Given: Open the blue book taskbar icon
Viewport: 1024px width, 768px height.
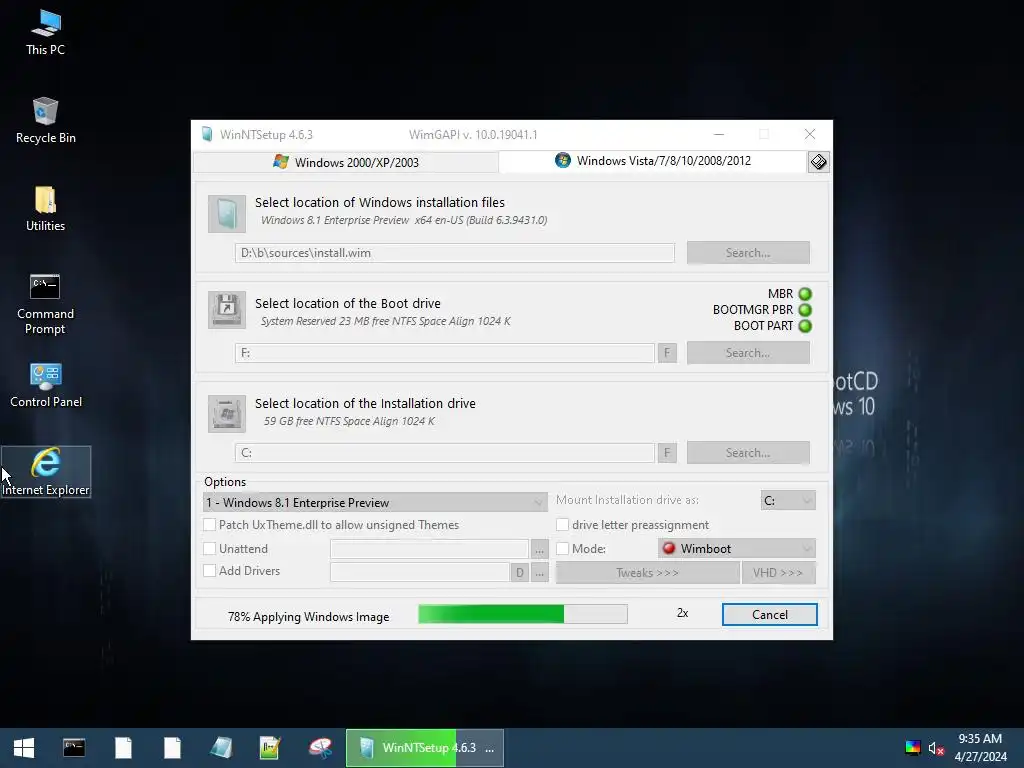Looking at the screenshot, I should pos(221,748).
